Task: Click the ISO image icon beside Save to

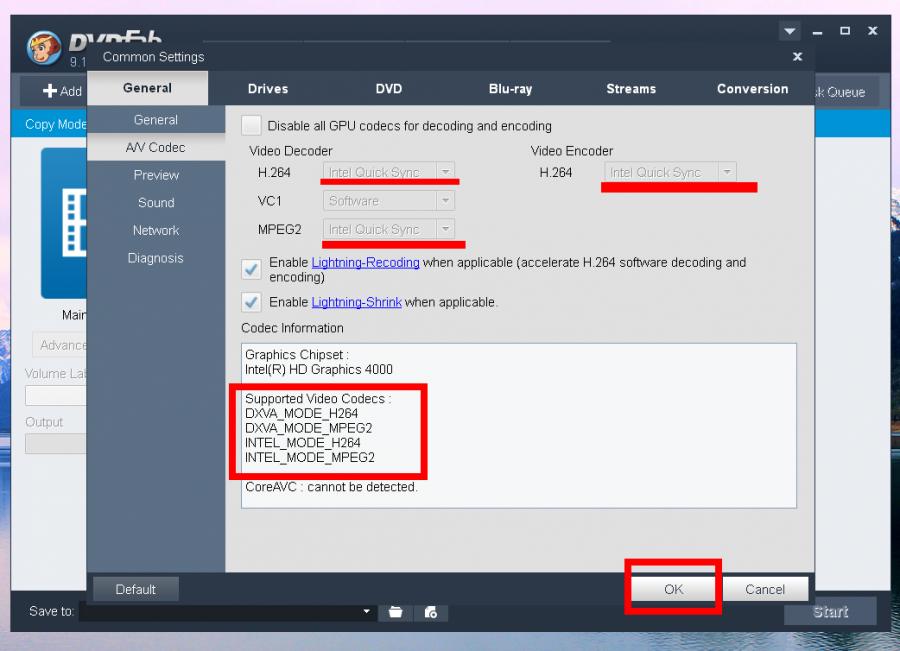Action: click(x=430, y=613)
